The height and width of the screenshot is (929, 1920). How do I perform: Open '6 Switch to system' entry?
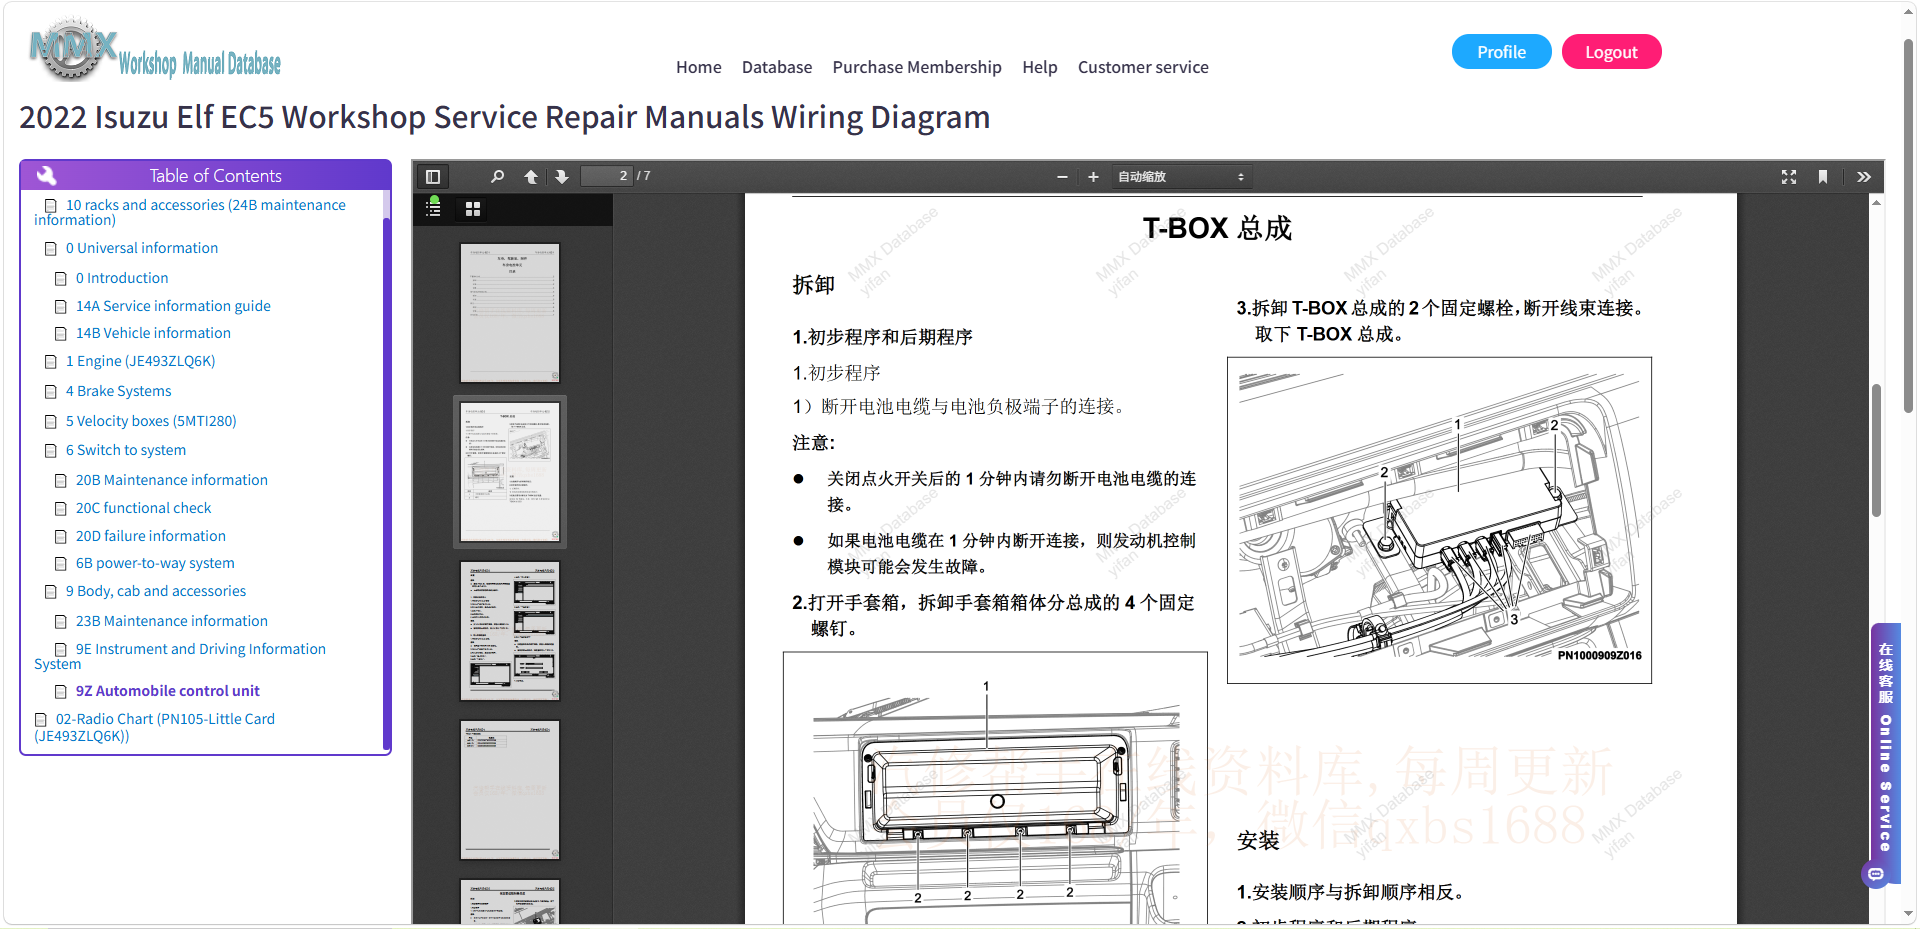126,450
